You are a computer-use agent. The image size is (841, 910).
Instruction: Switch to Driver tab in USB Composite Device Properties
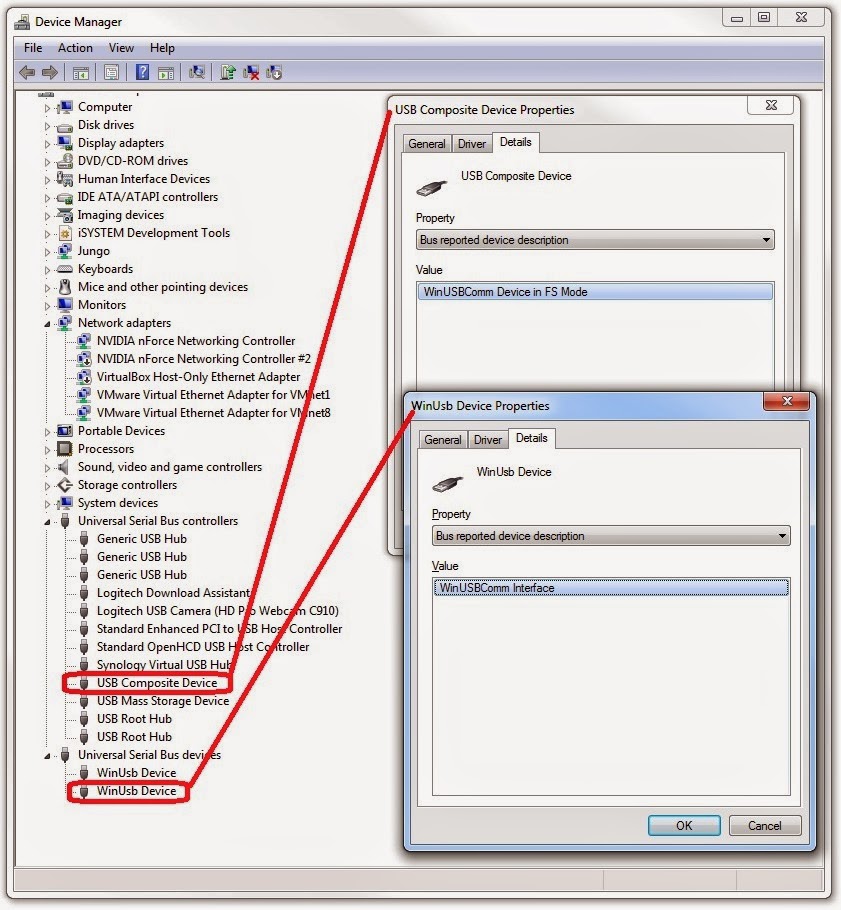click(x=471, y=143)
